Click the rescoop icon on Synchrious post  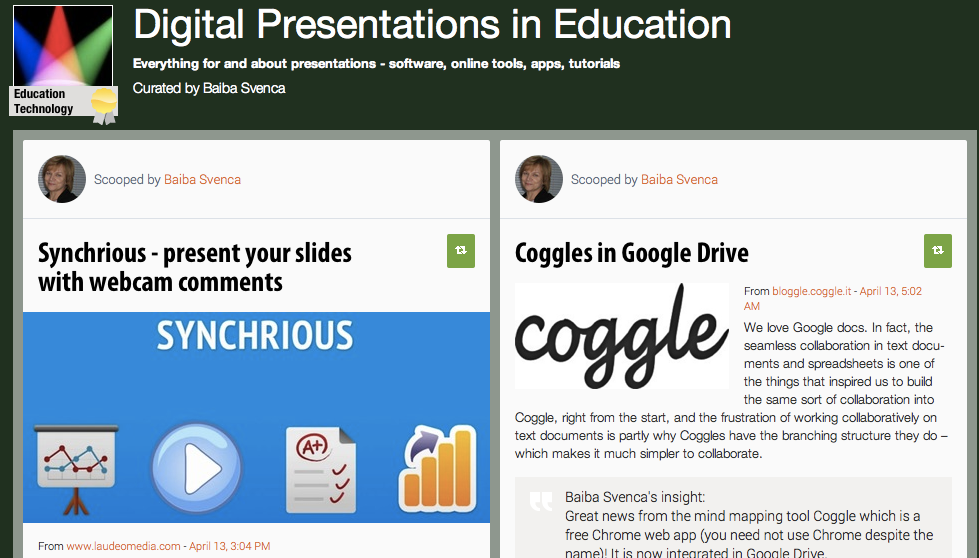pos(461,251)
